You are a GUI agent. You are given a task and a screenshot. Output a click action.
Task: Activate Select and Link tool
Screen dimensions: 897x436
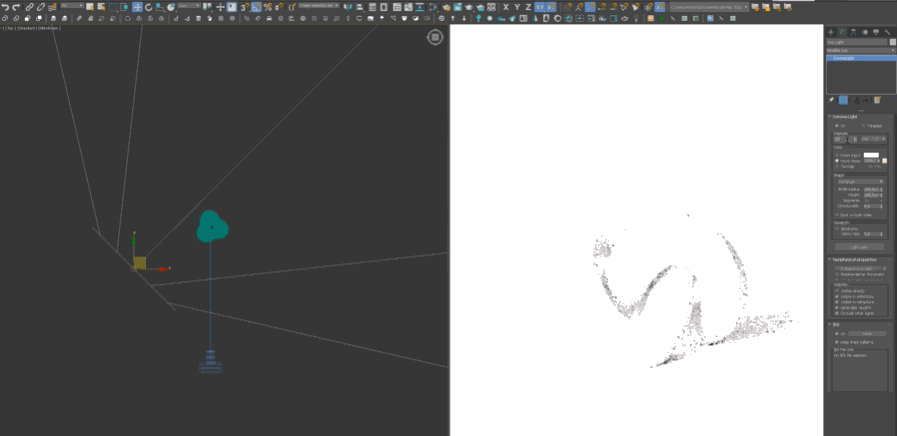[30, 7]
